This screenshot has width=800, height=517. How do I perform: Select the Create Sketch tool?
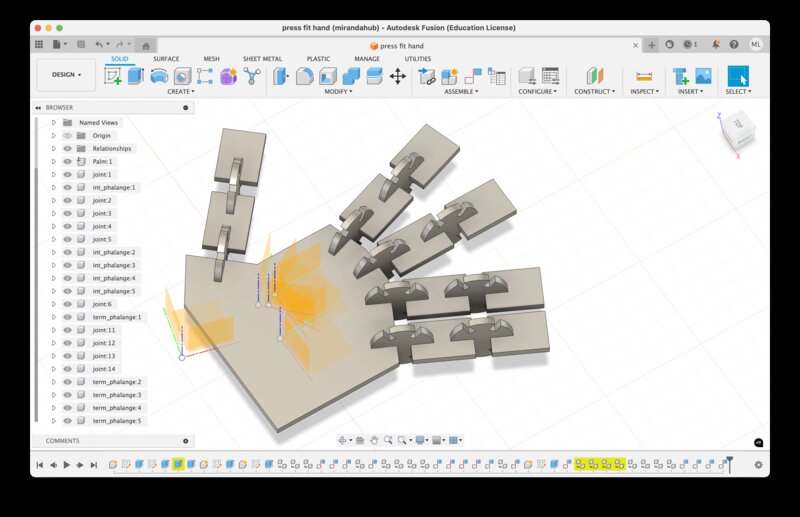113,76
